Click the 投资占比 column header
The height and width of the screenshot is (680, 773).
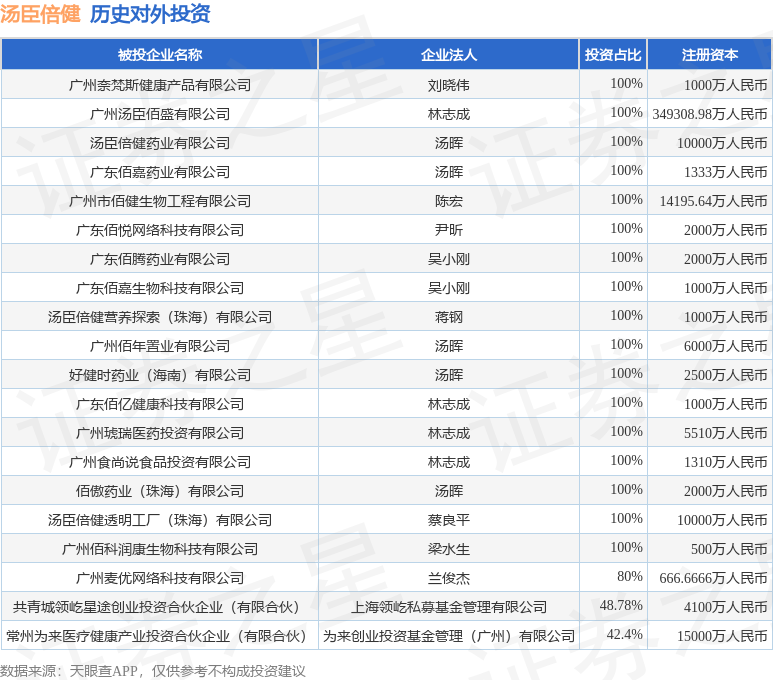coord(613,55)
